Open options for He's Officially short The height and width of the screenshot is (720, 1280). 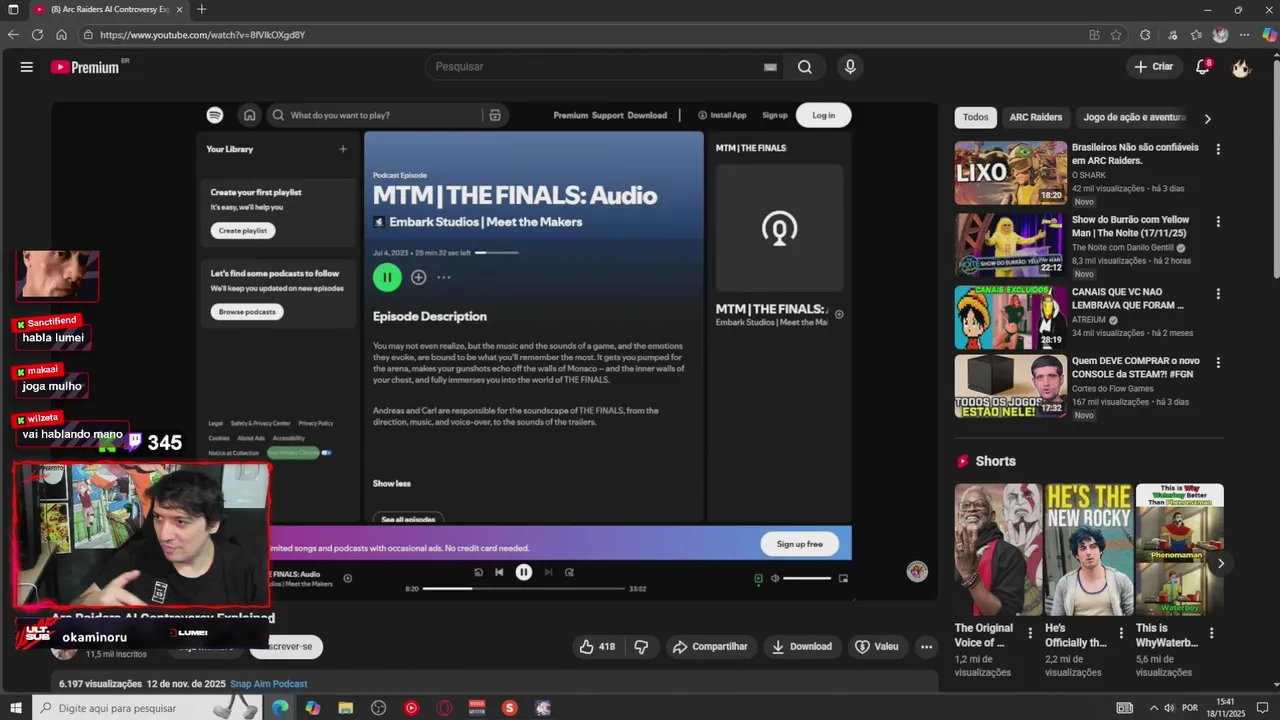1121,633
